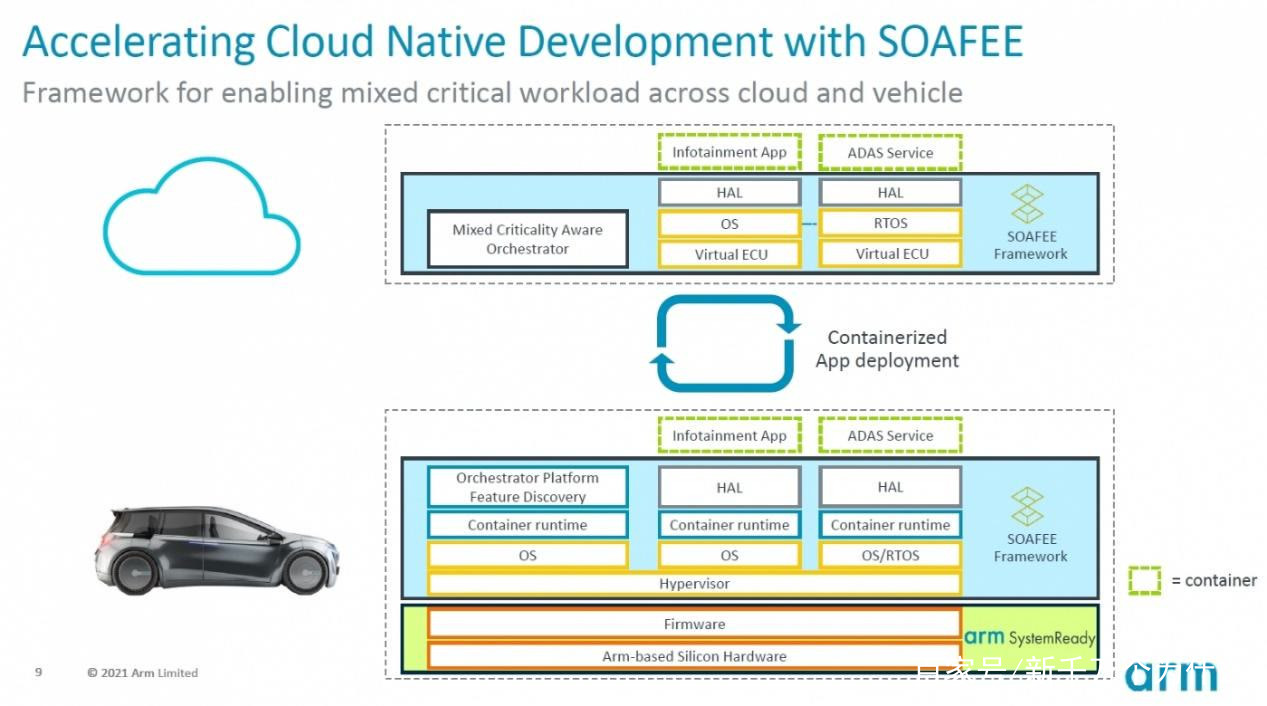1267x706 pixels.
Task: Click the '= container' legend text
Action: pos(1213,580)
